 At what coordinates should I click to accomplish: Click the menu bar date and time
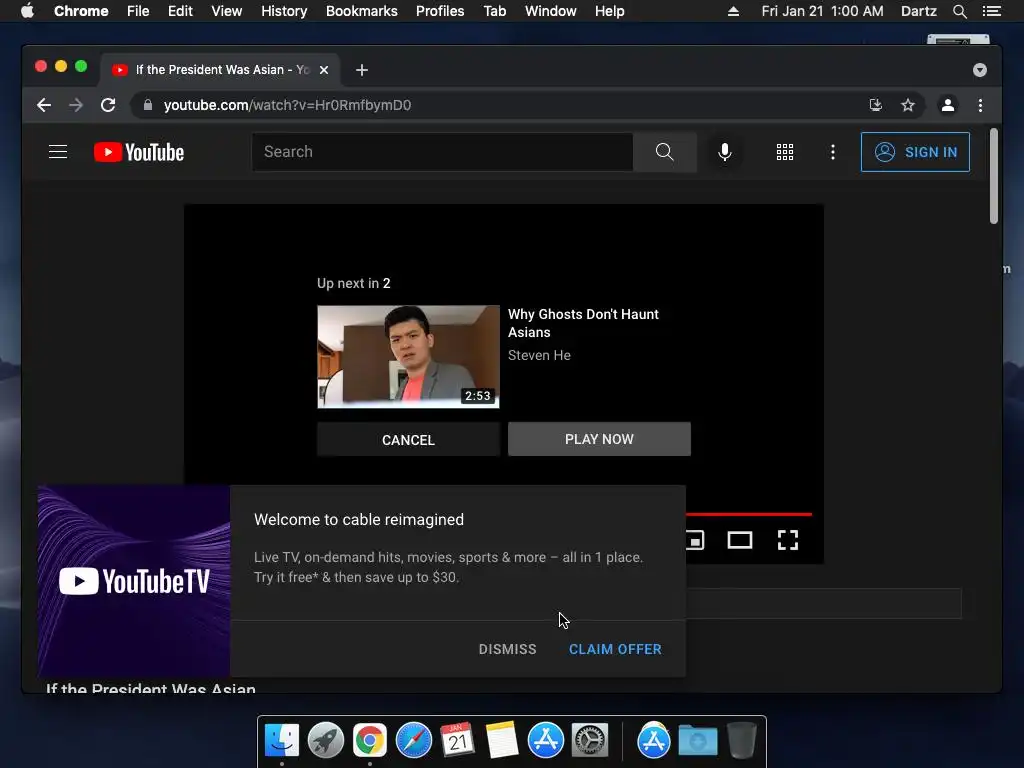tap(822, 11)
